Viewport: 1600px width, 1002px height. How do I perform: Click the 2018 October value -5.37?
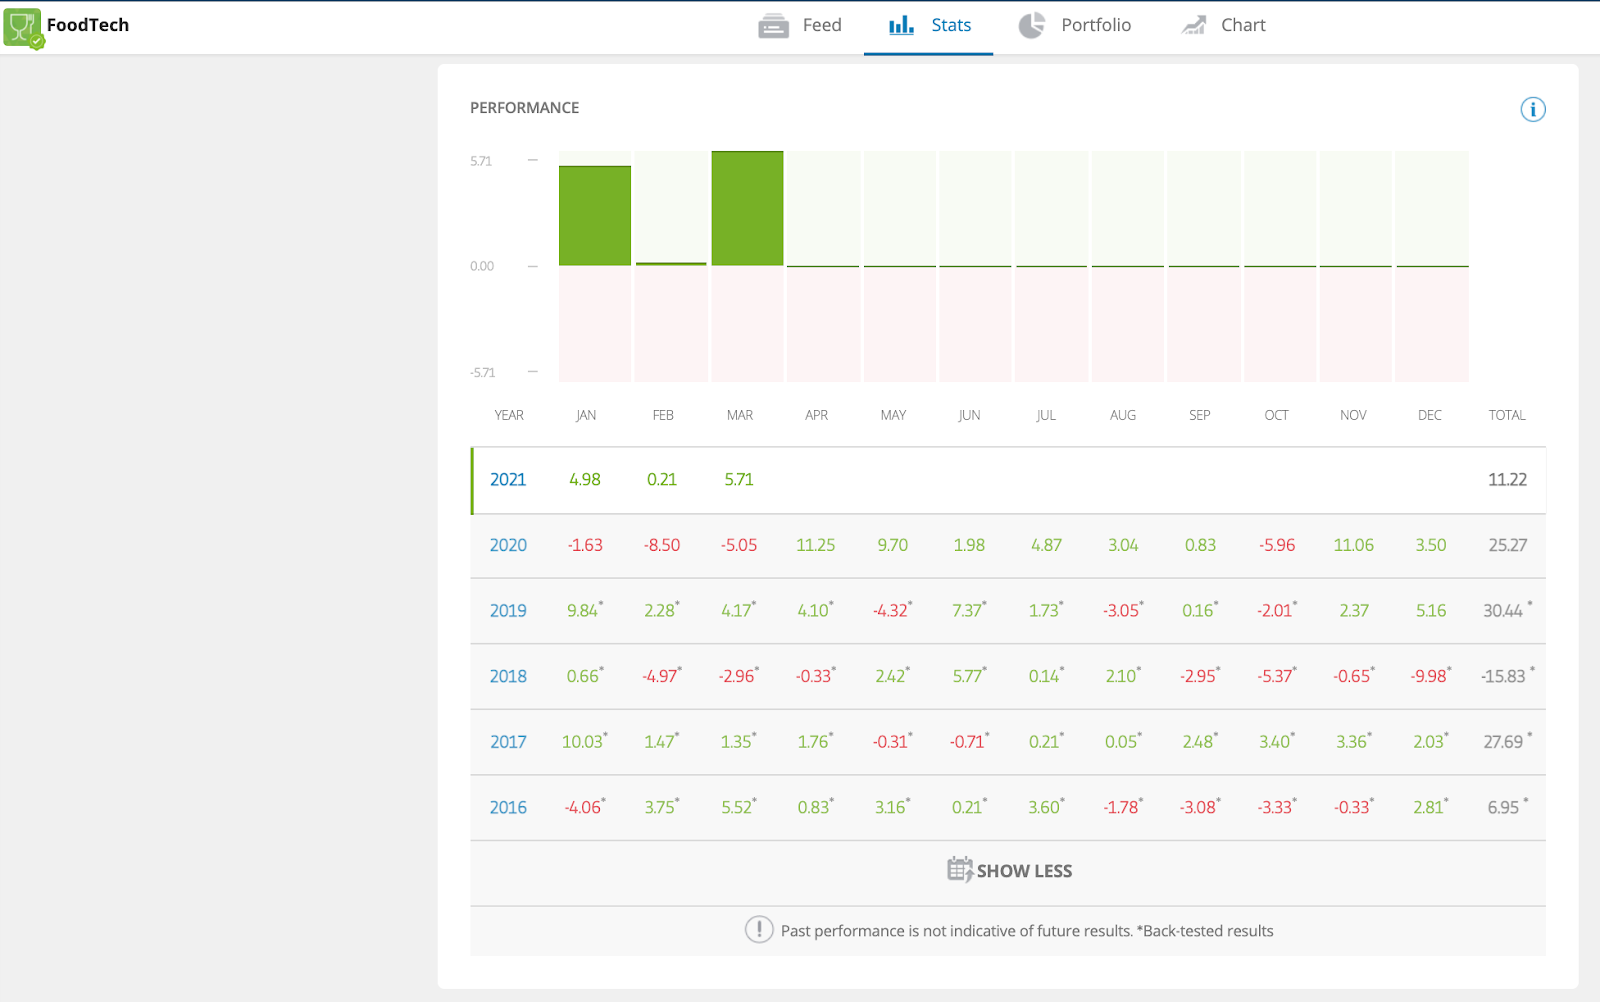(1274, 677)
